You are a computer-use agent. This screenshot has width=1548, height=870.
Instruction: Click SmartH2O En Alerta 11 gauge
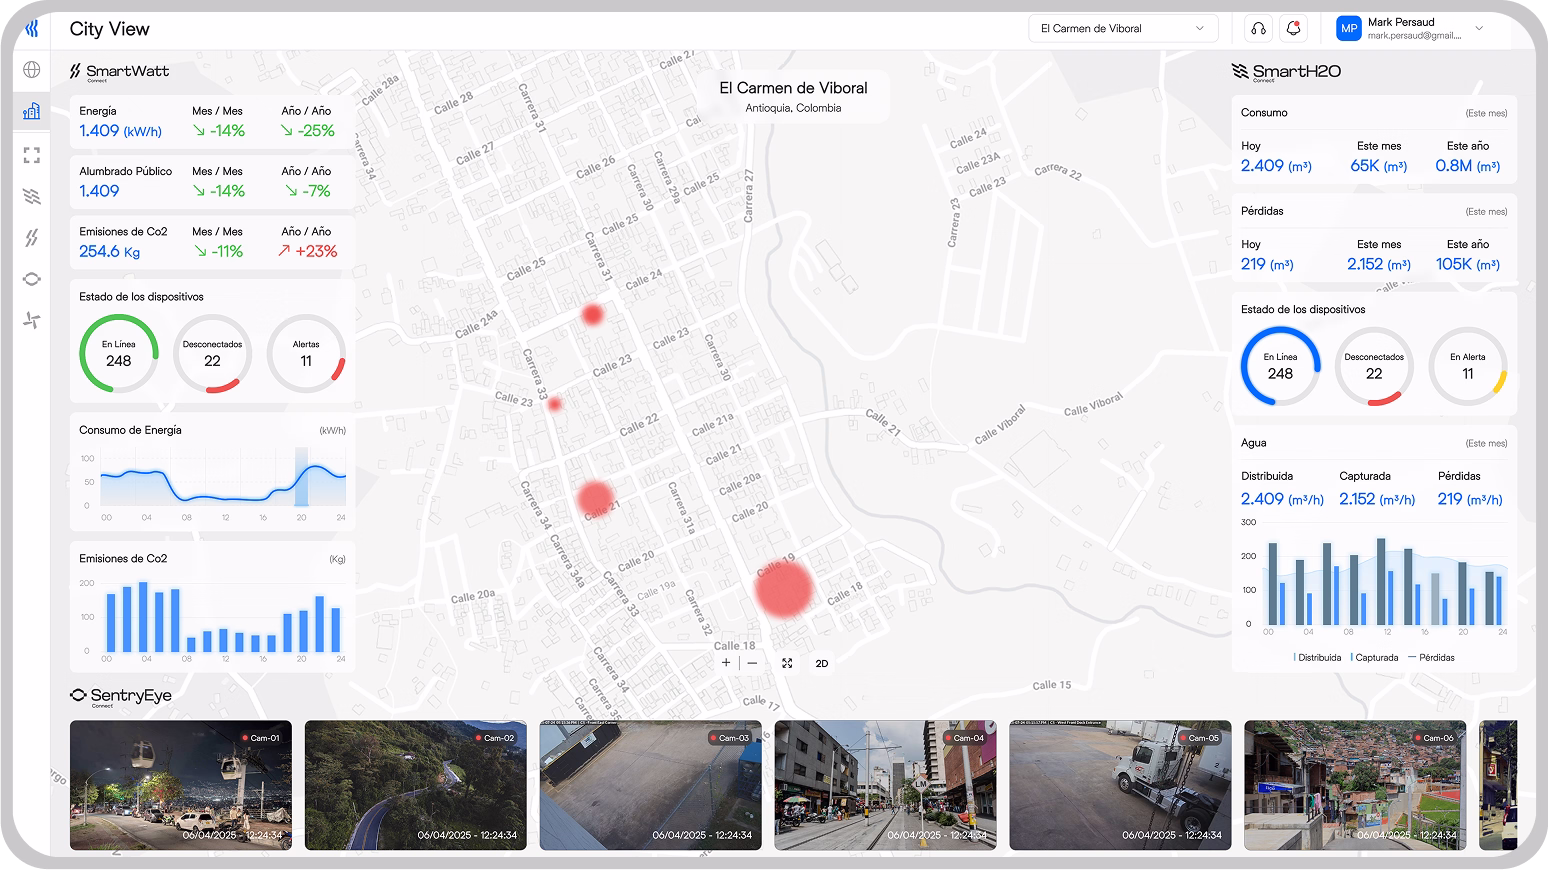(x=1468, y=366)
